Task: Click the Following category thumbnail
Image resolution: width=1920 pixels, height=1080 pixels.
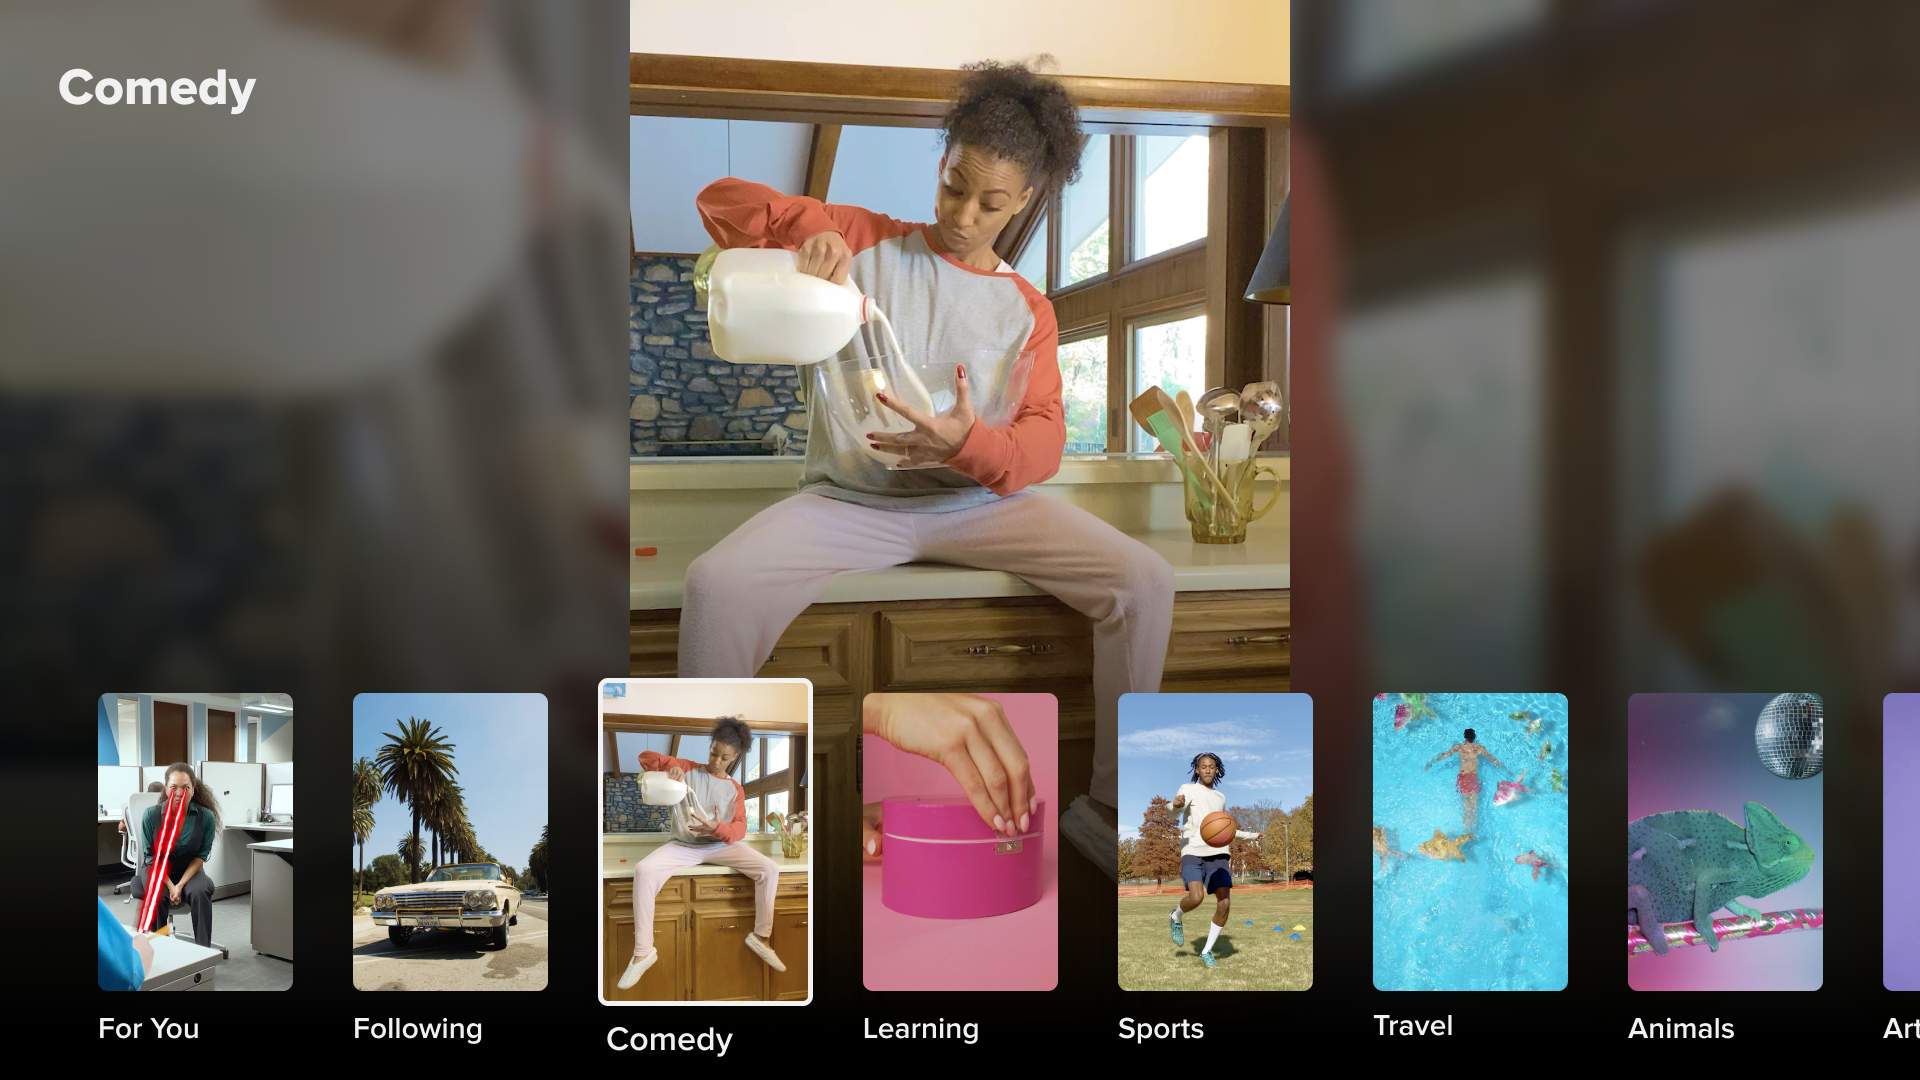Action: [450, 841]
